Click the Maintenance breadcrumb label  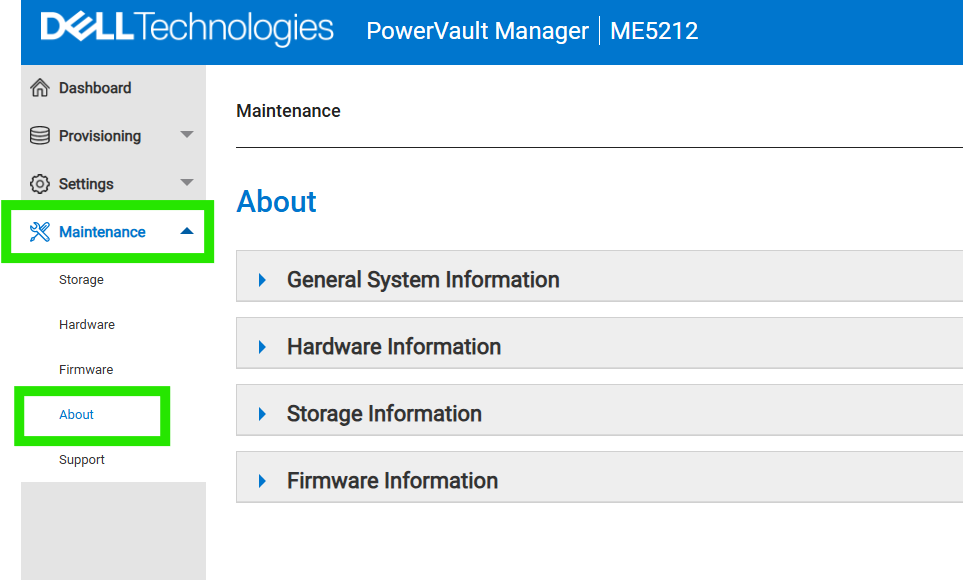288,111
